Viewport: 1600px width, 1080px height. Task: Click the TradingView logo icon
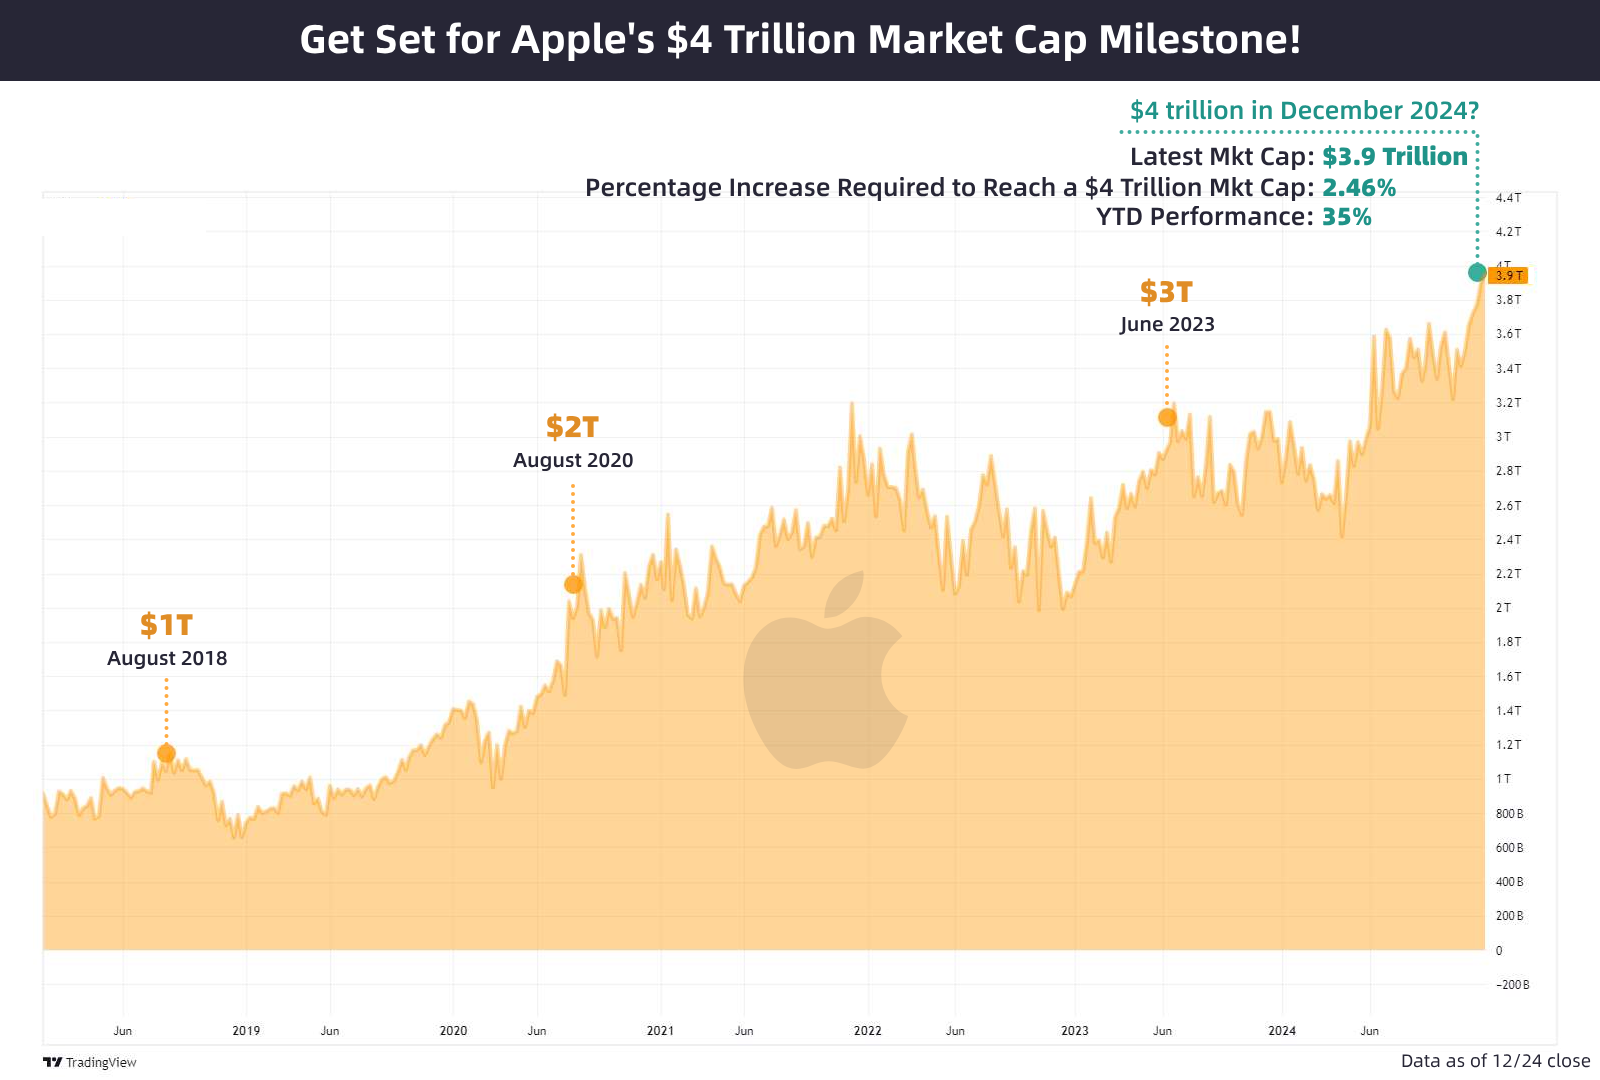coord(53,1062)
